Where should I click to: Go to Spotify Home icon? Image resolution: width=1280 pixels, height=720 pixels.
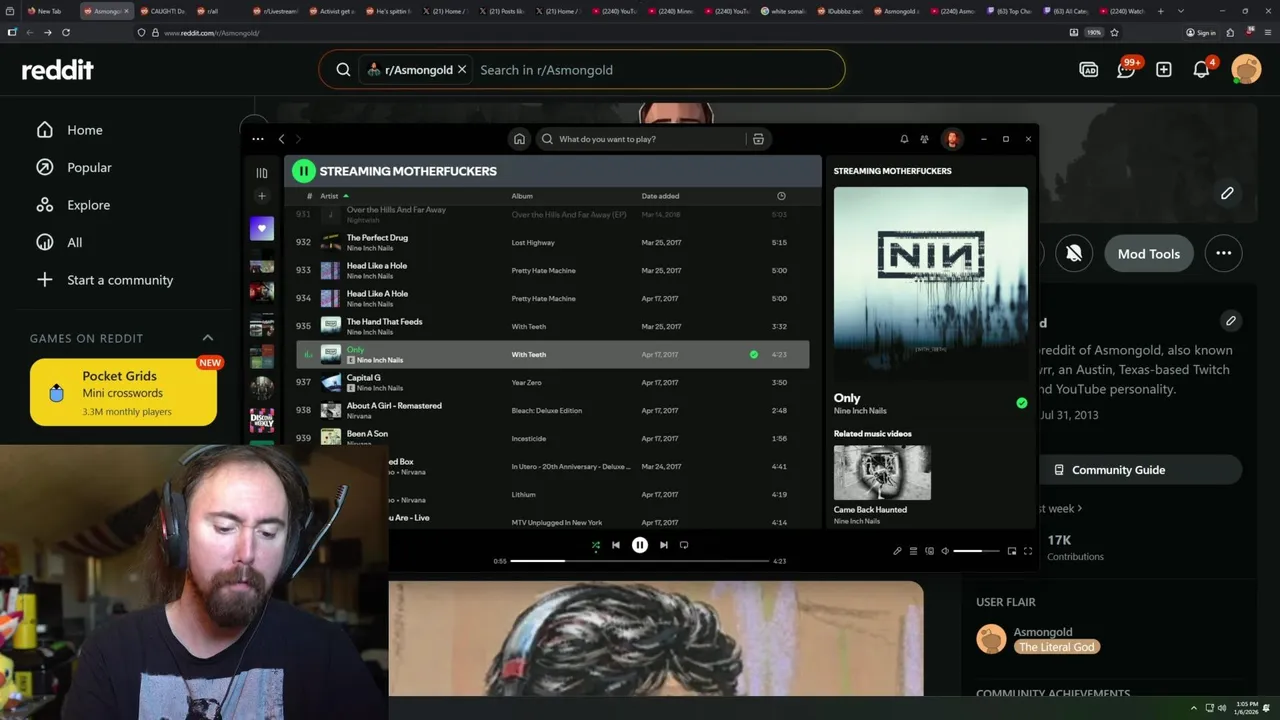519,139
